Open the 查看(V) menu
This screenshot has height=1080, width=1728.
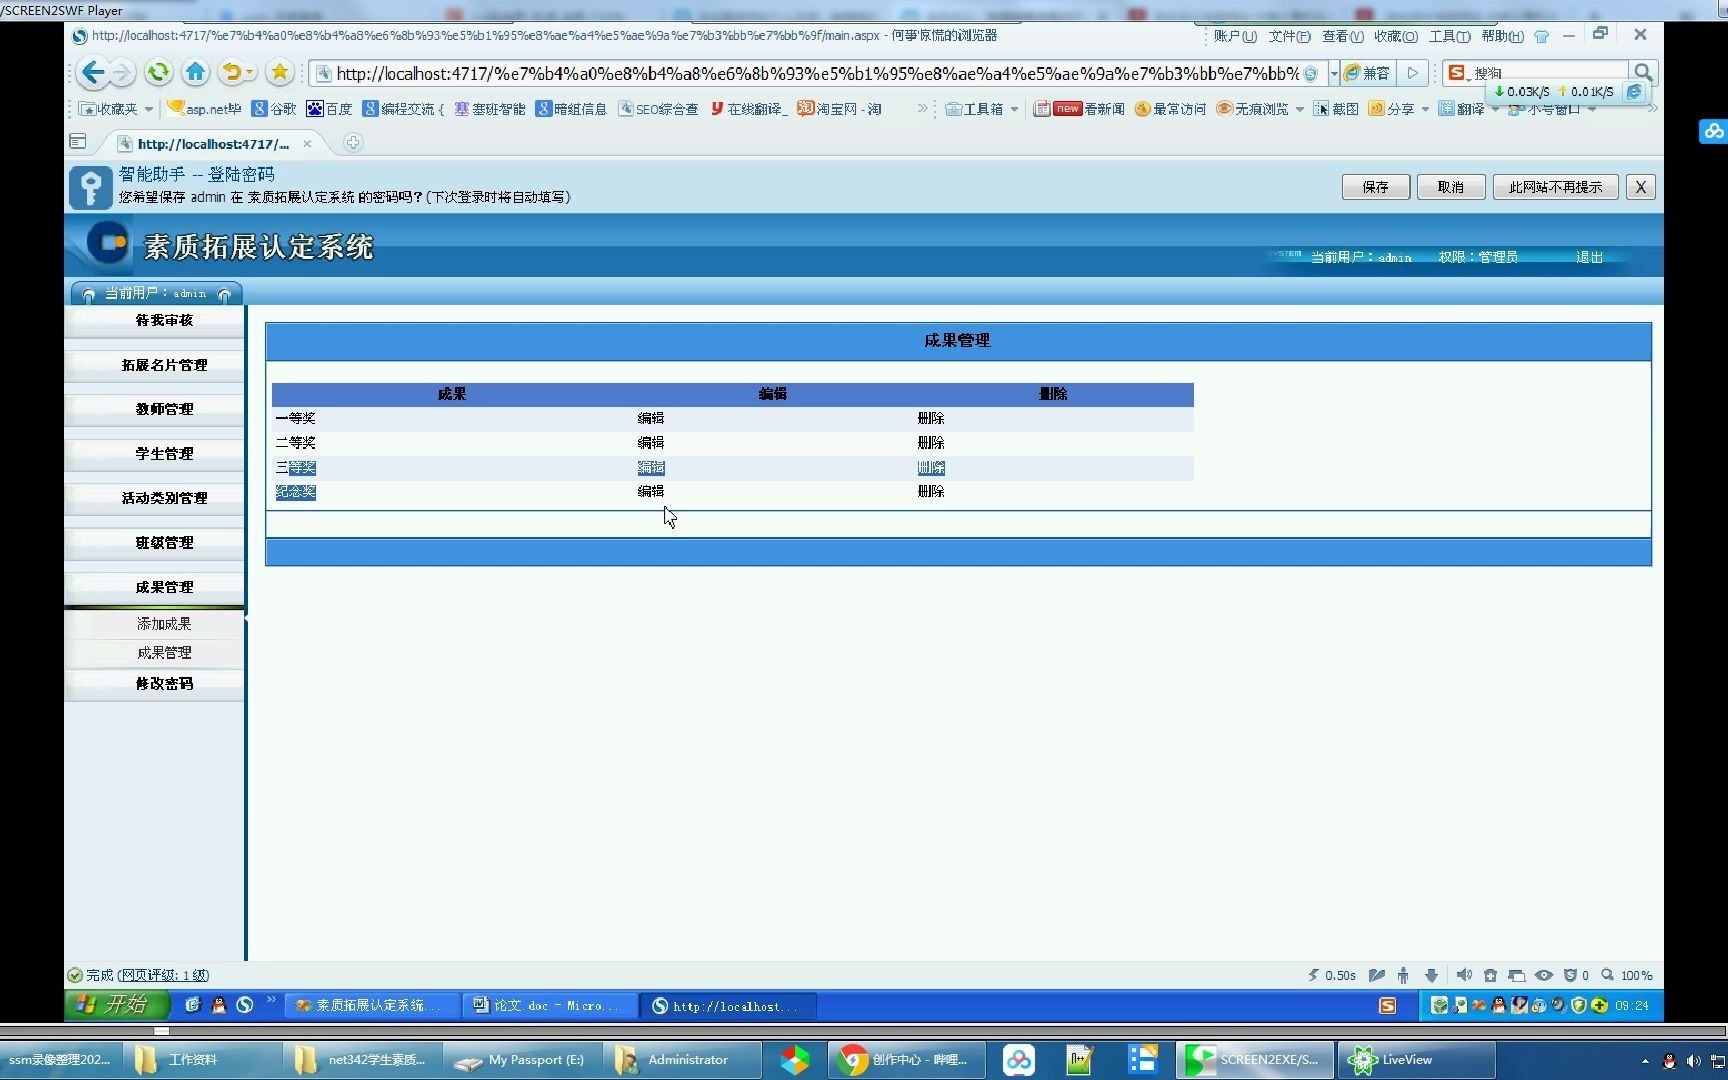(1342, 36)
